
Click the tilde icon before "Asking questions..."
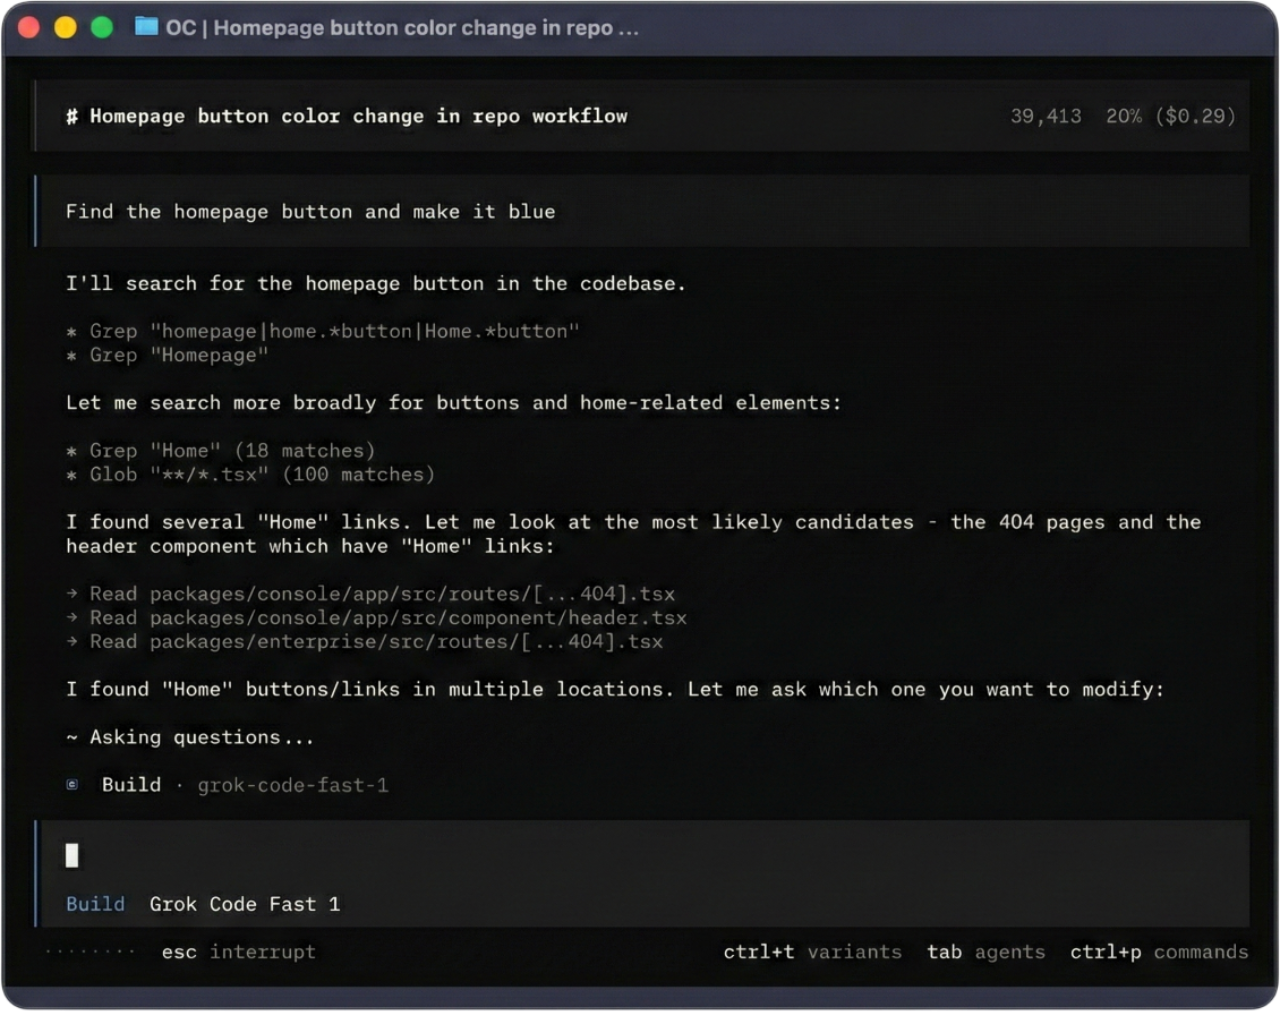(70, 737)
